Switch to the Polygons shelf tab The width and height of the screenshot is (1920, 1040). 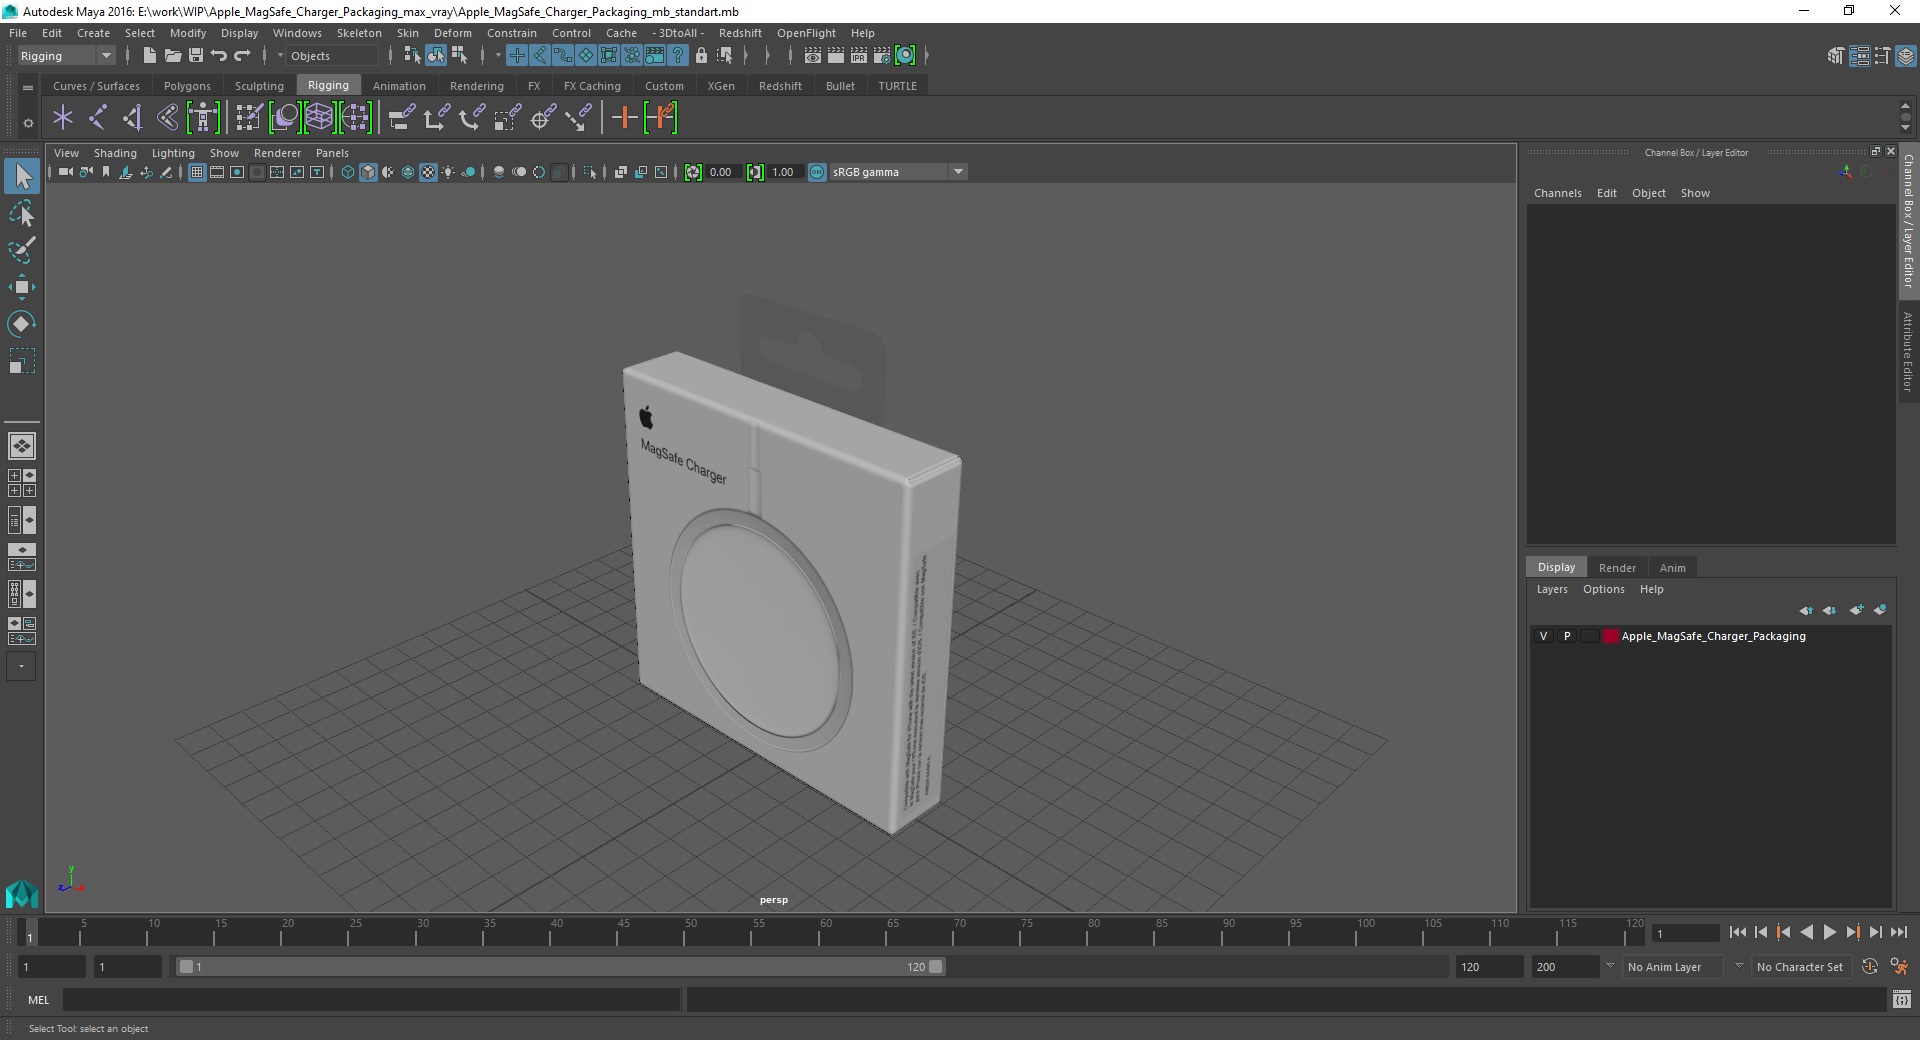click(x=187, y=86)
